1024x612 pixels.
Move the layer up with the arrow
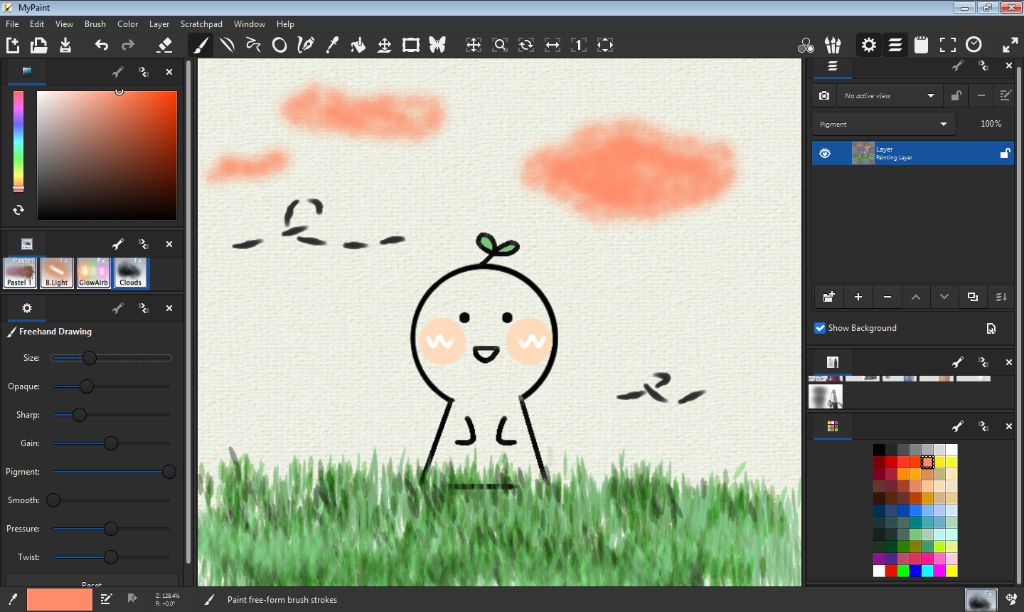click(916, 297)
